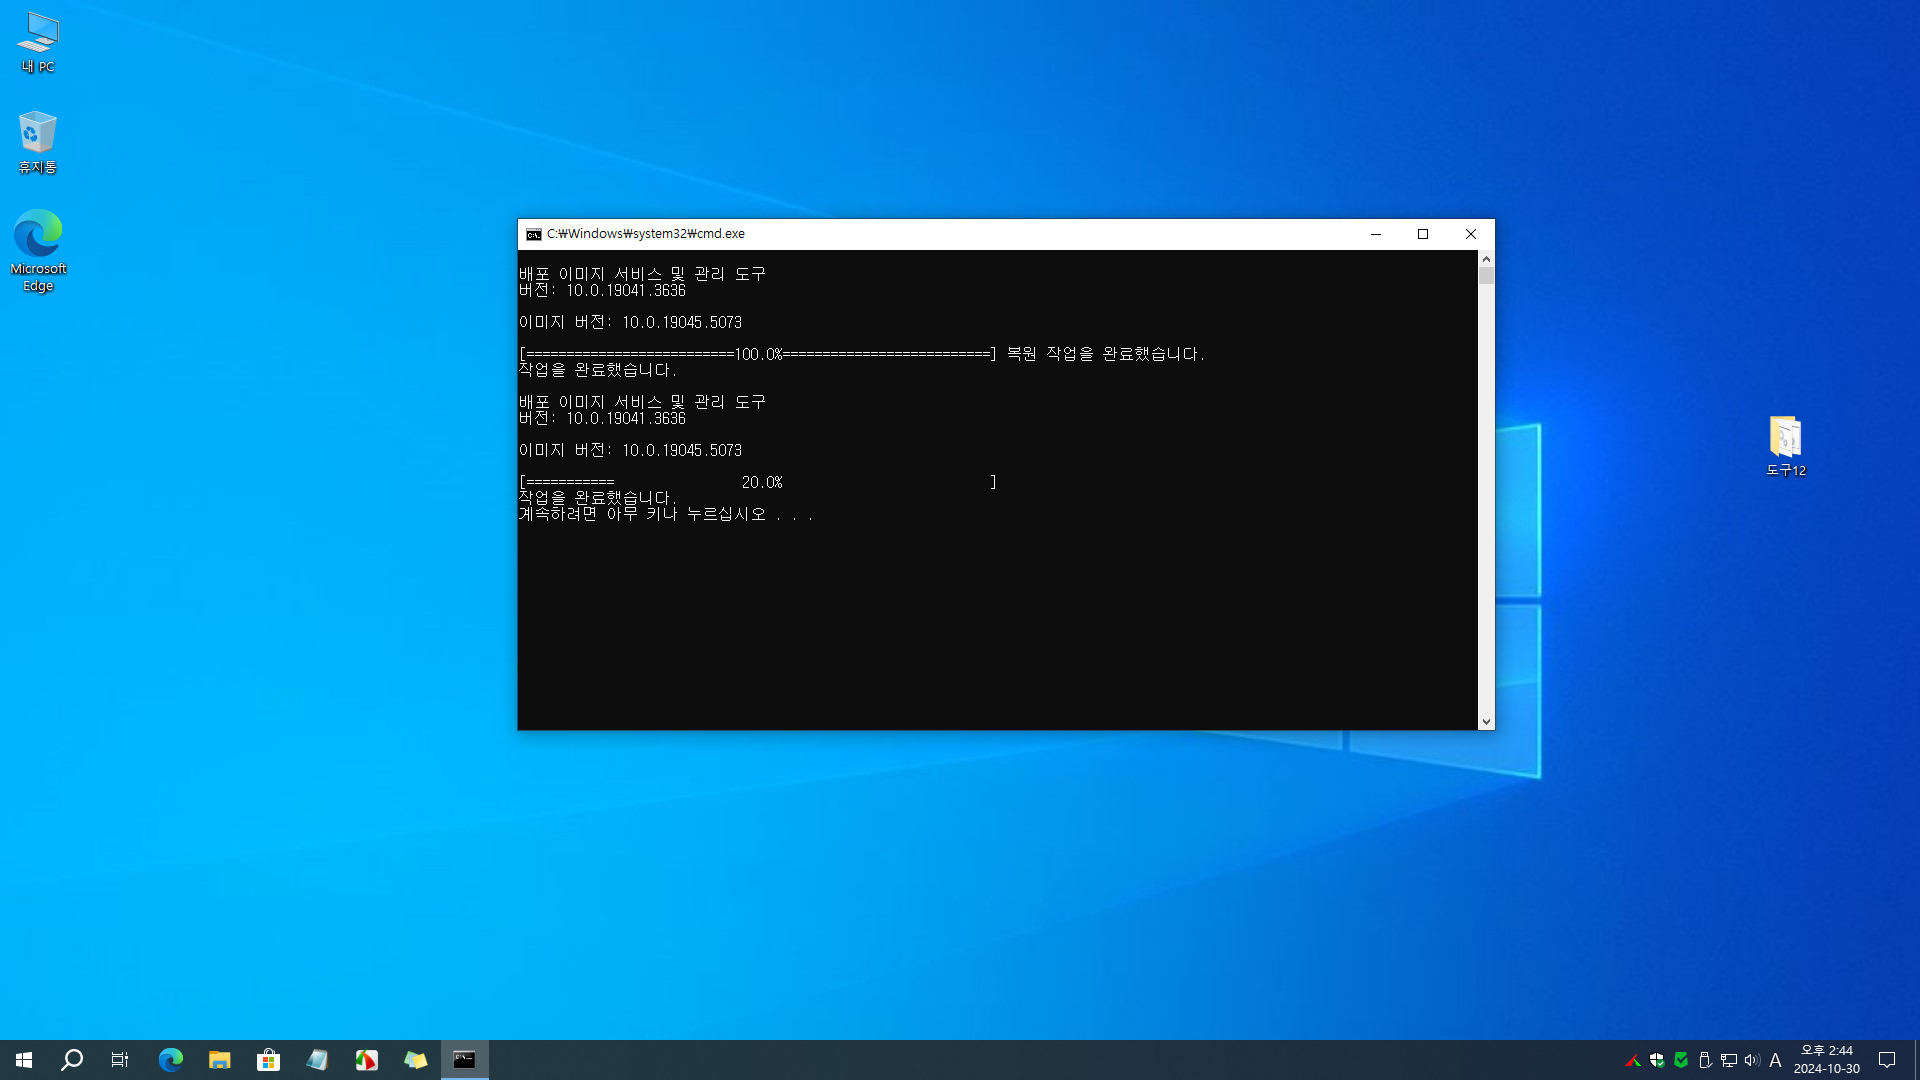The image size is (1920, 1080).
Task: Click Show Desktop sliver at the taskbar's end
Action: tap(1916, 1060)
